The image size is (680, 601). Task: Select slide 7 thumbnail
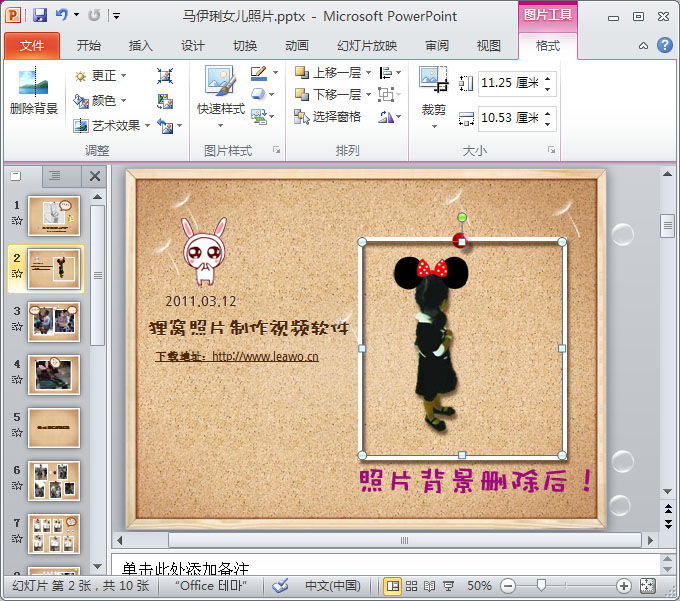pyautogui.click(x=54, y=534)
